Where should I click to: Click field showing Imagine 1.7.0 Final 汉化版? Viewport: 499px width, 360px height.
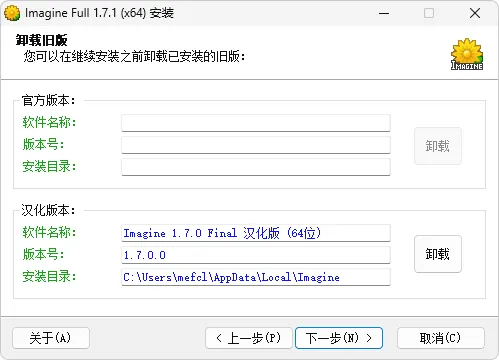point(256,233)
